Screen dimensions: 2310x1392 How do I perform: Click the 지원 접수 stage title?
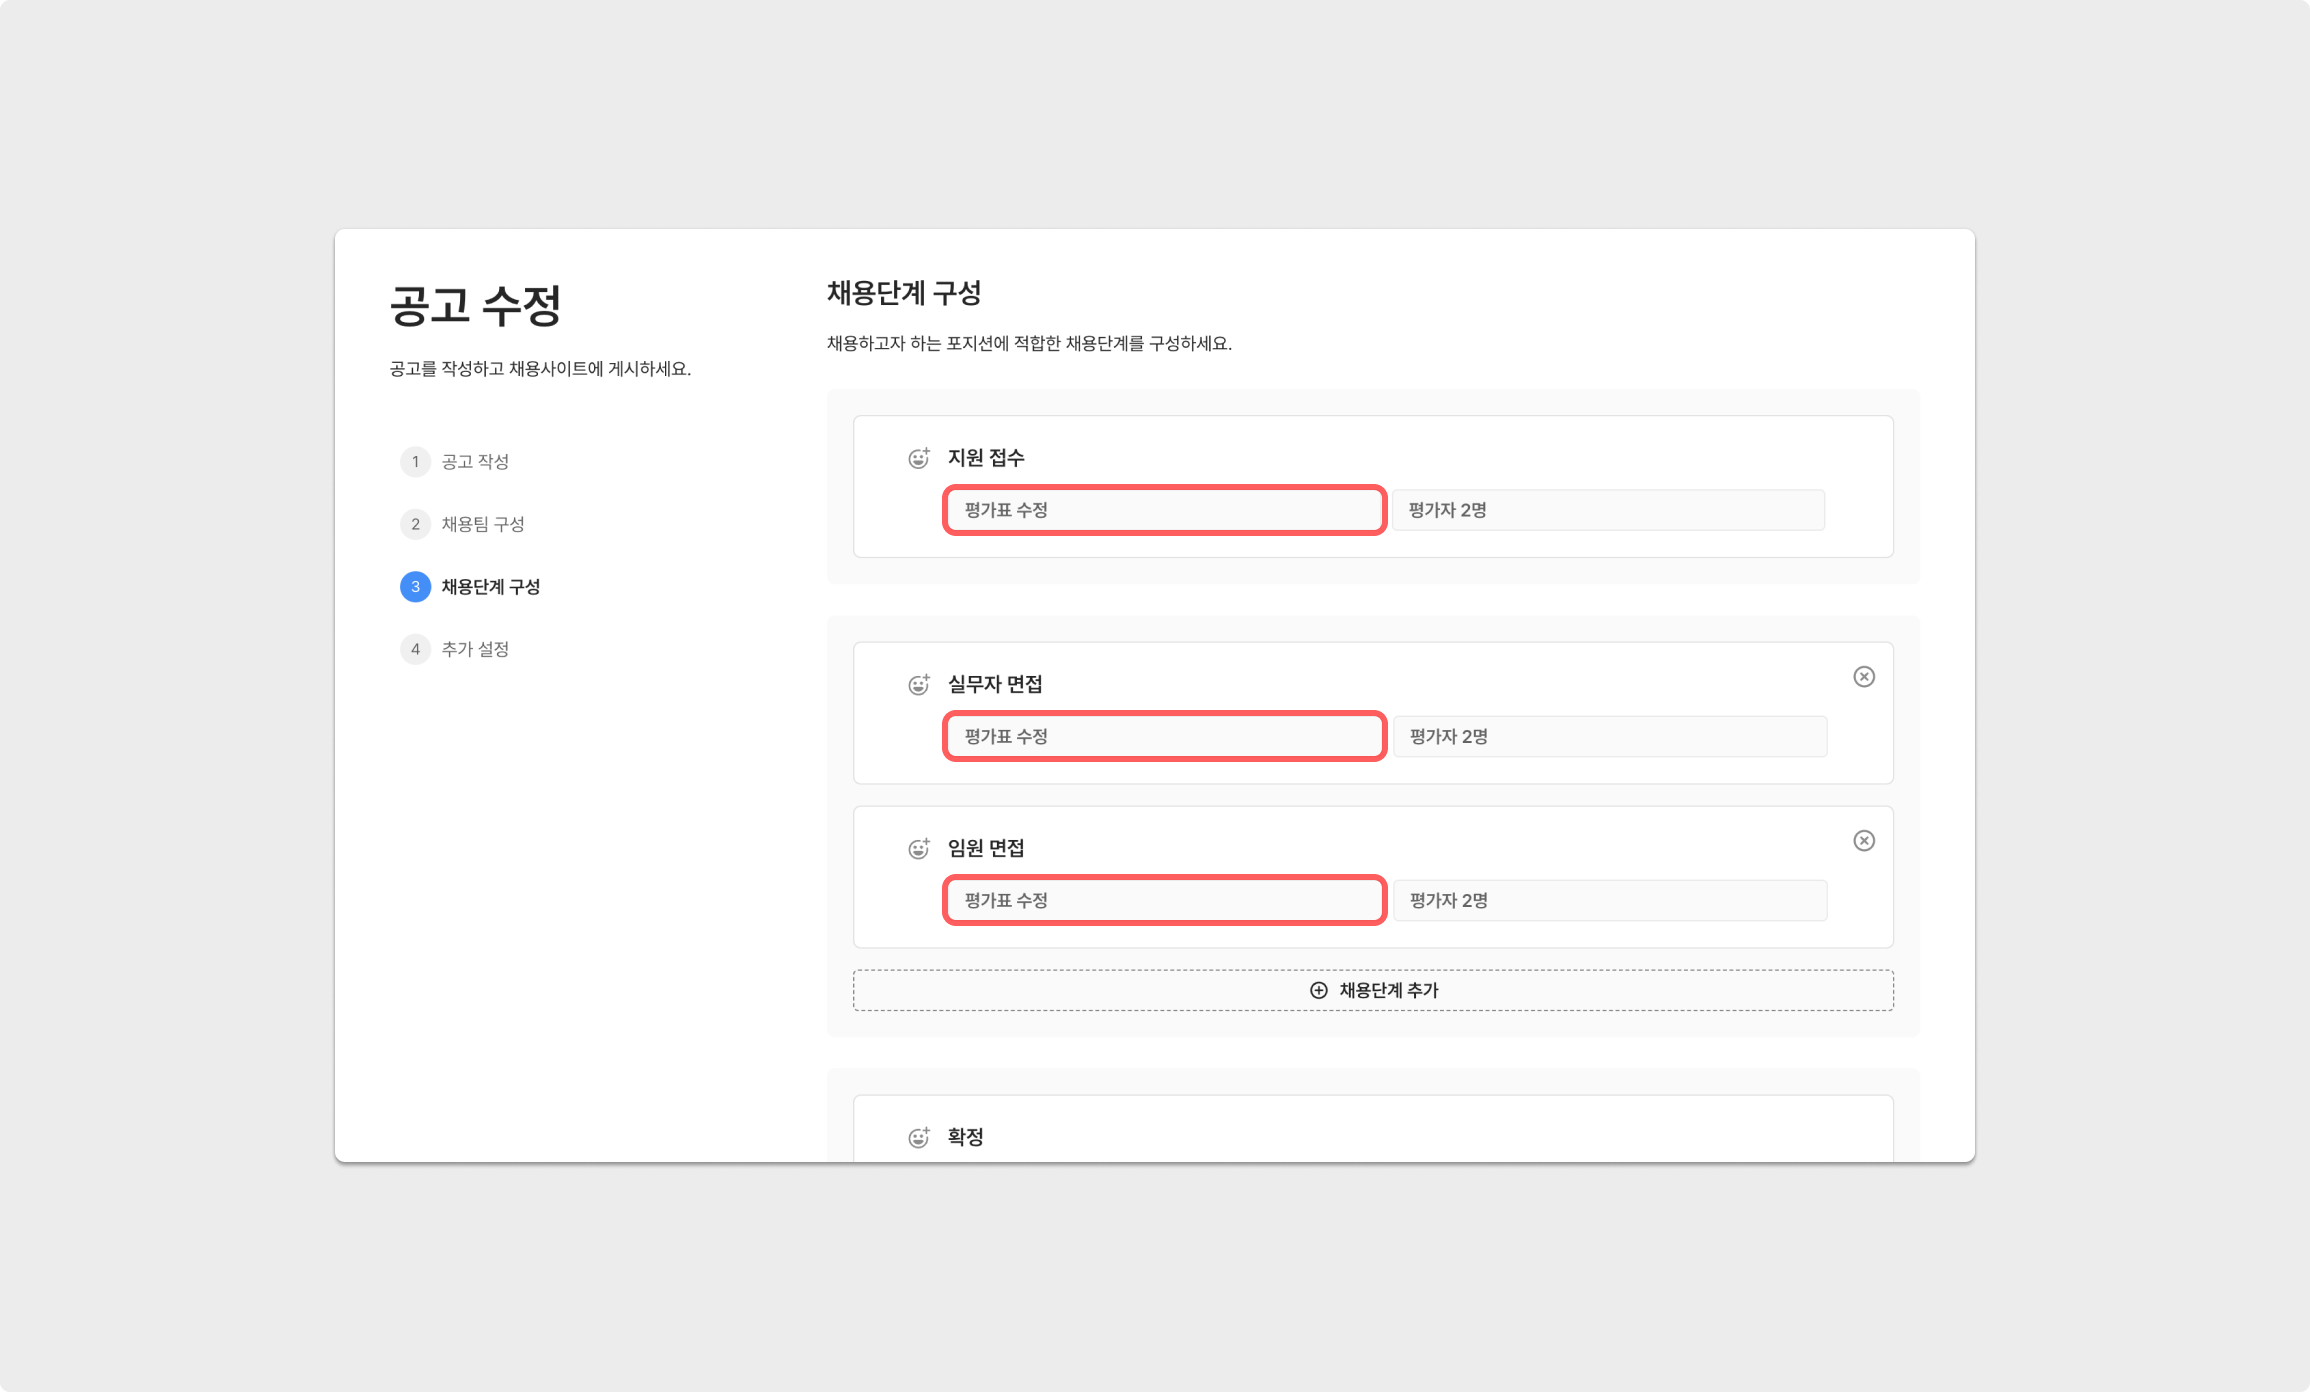pyautogui.click(x=986, y=458)
